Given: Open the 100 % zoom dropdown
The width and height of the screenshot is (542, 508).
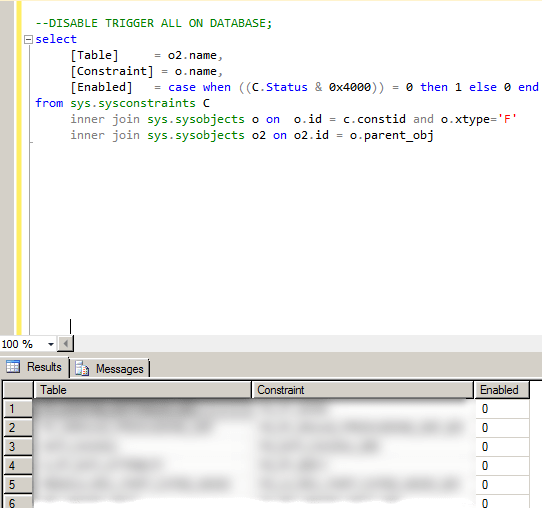Looking at the screenshot, I should pos(51,344).
